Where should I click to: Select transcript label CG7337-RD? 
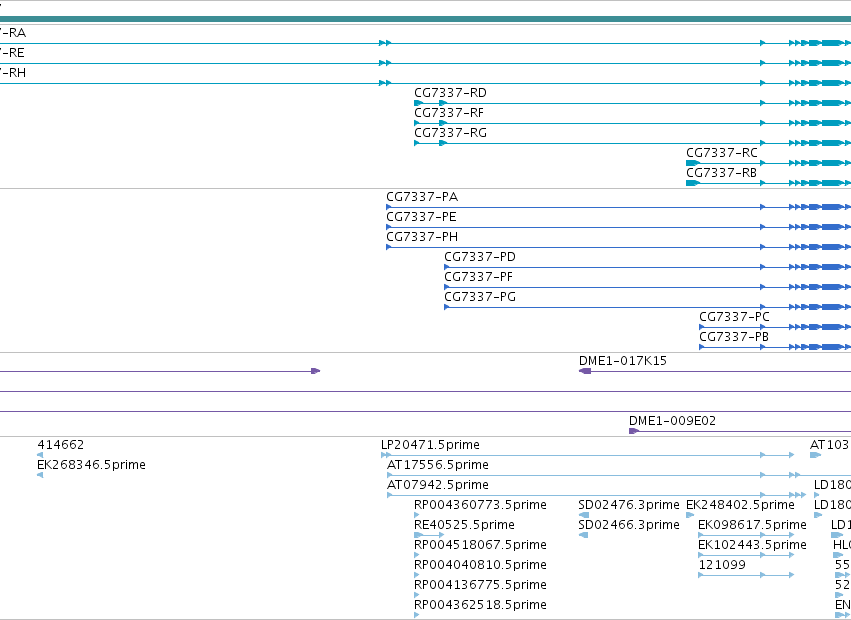(x=450, y=93)
